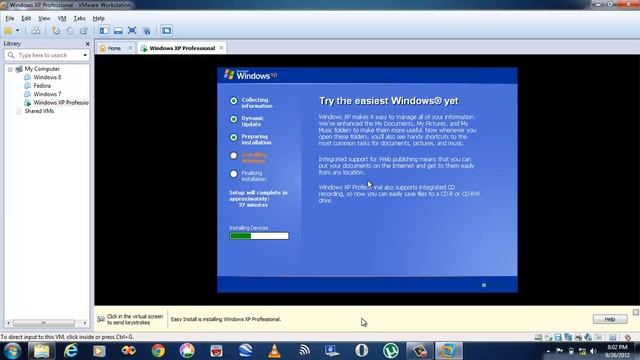The image size is (640, 360).
Task: Select My Computer in the library
Action: pos(42,69)
